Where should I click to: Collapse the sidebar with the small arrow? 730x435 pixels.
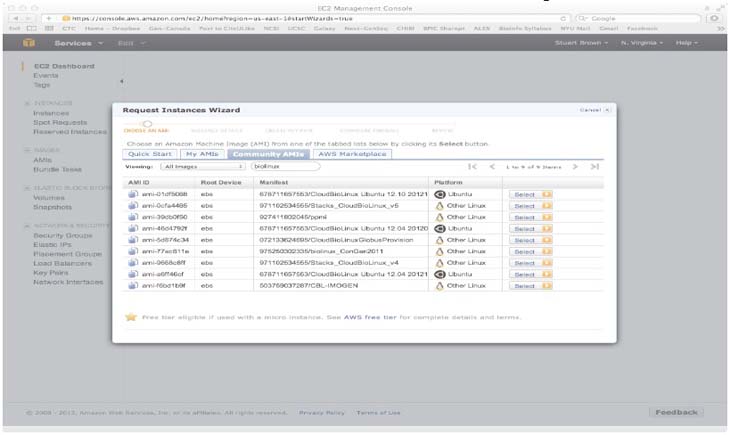[122, 81]
